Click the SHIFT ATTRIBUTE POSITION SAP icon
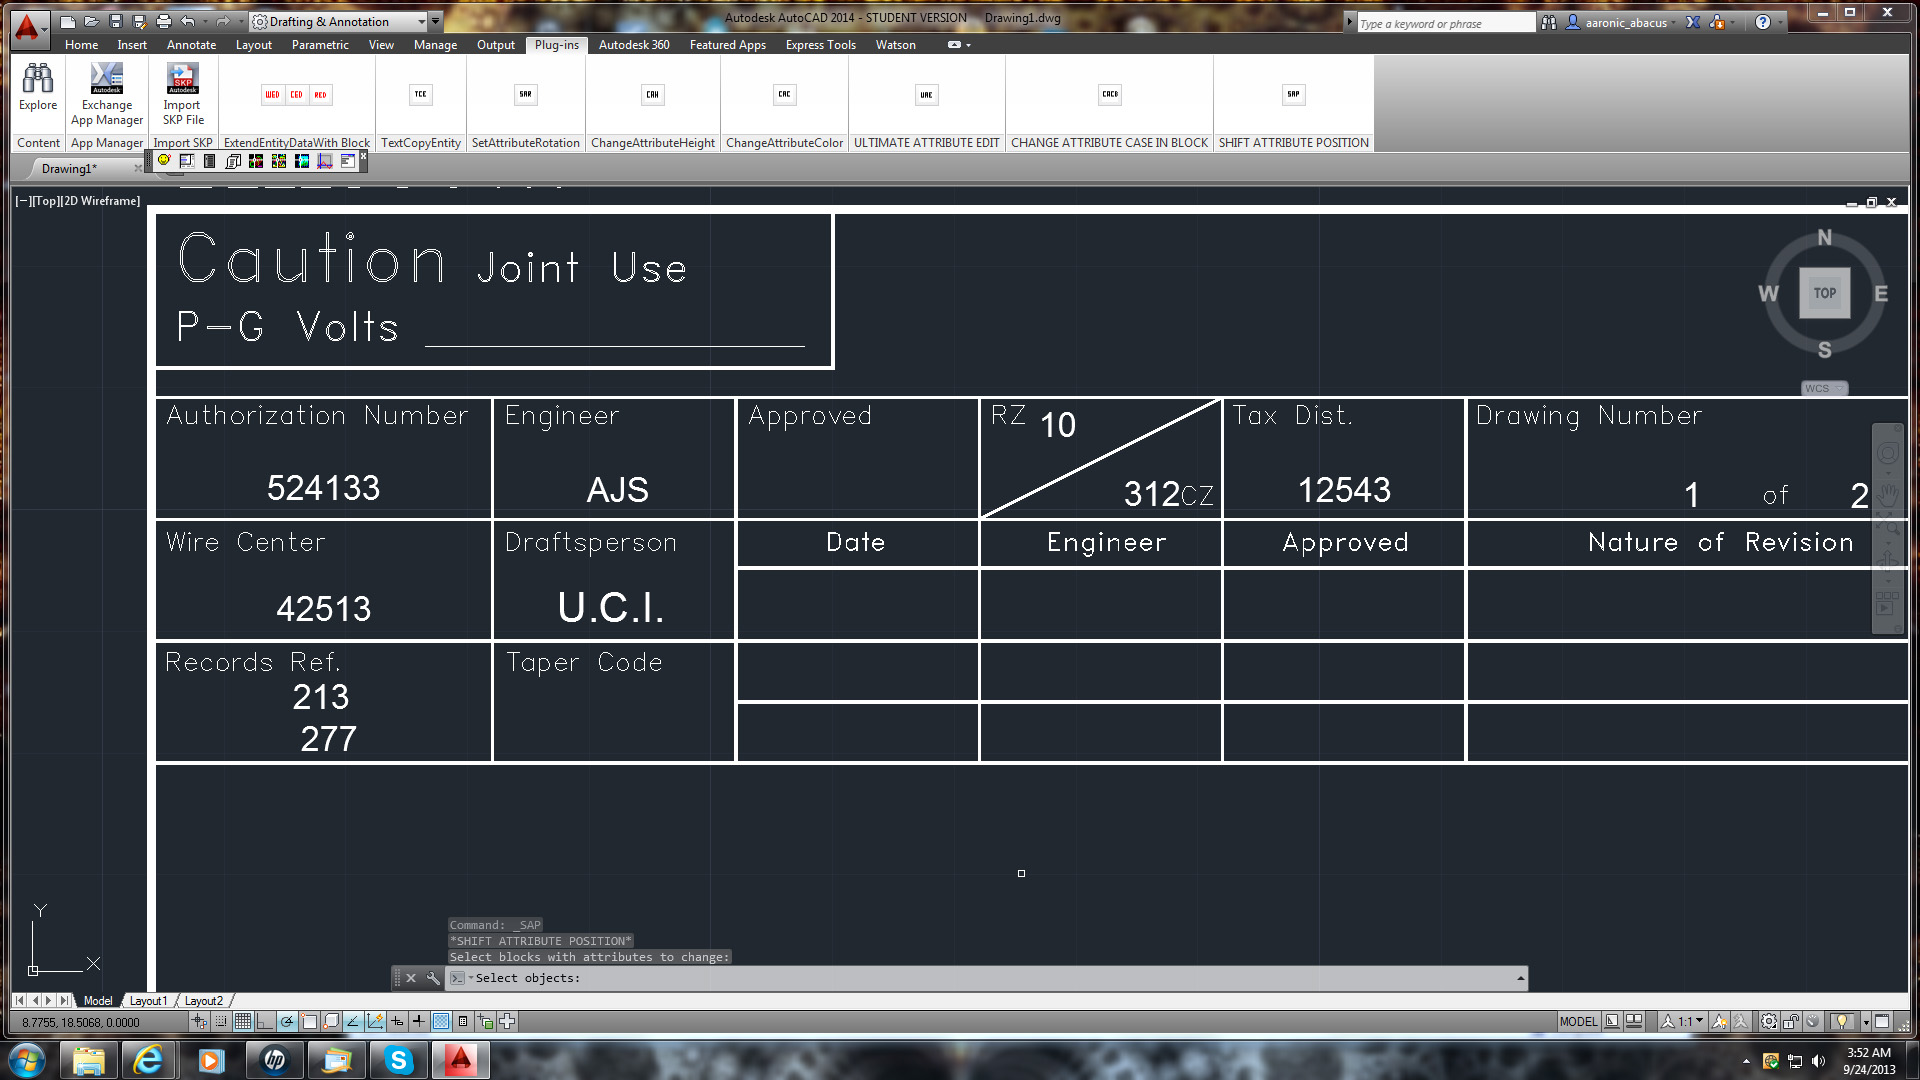 coord(1293,95)
